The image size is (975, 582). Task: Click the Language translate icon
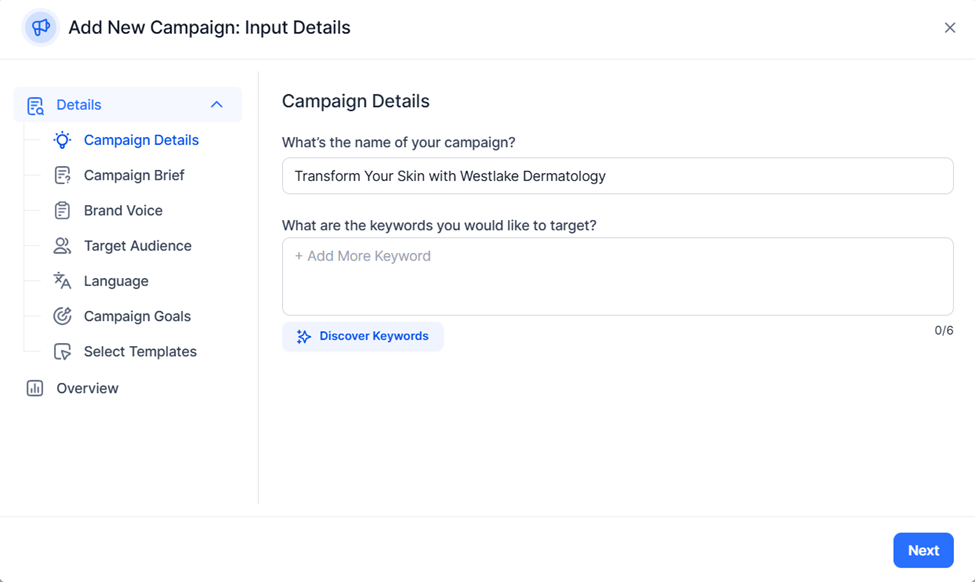(x=62, y=281)
